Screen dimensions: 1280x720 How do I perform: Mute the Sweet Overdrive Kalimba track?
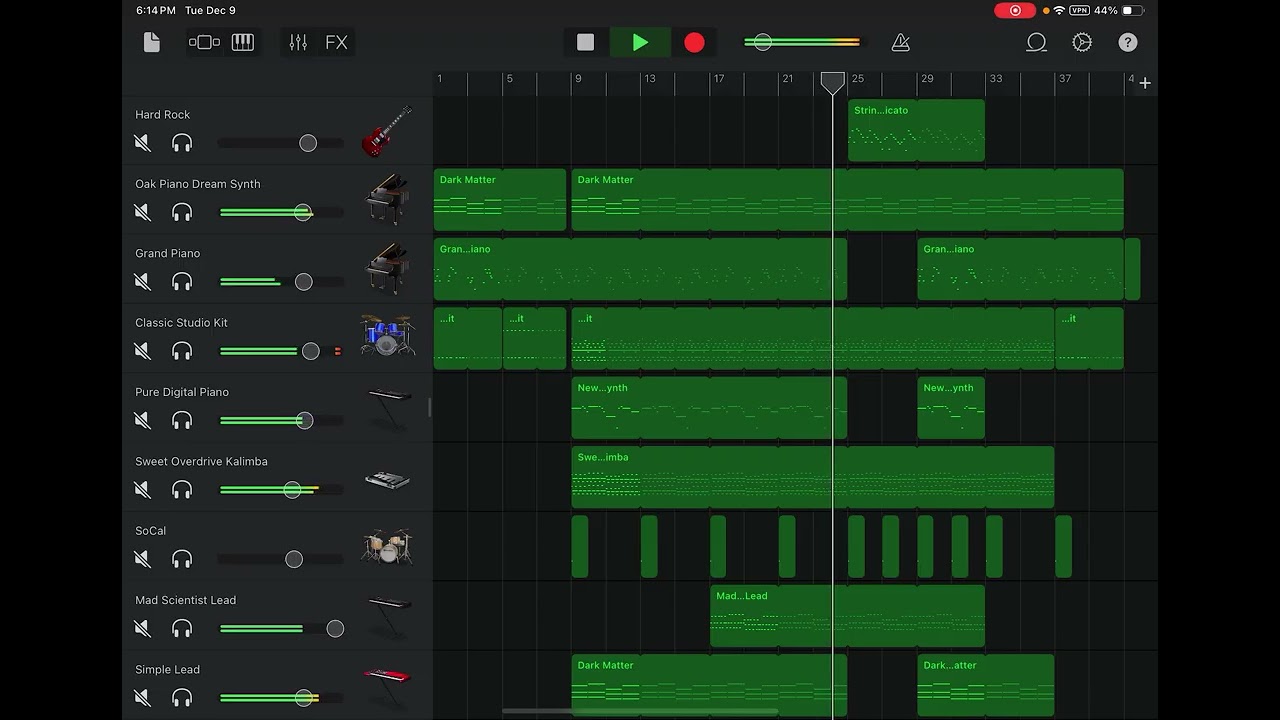point(143,490)
